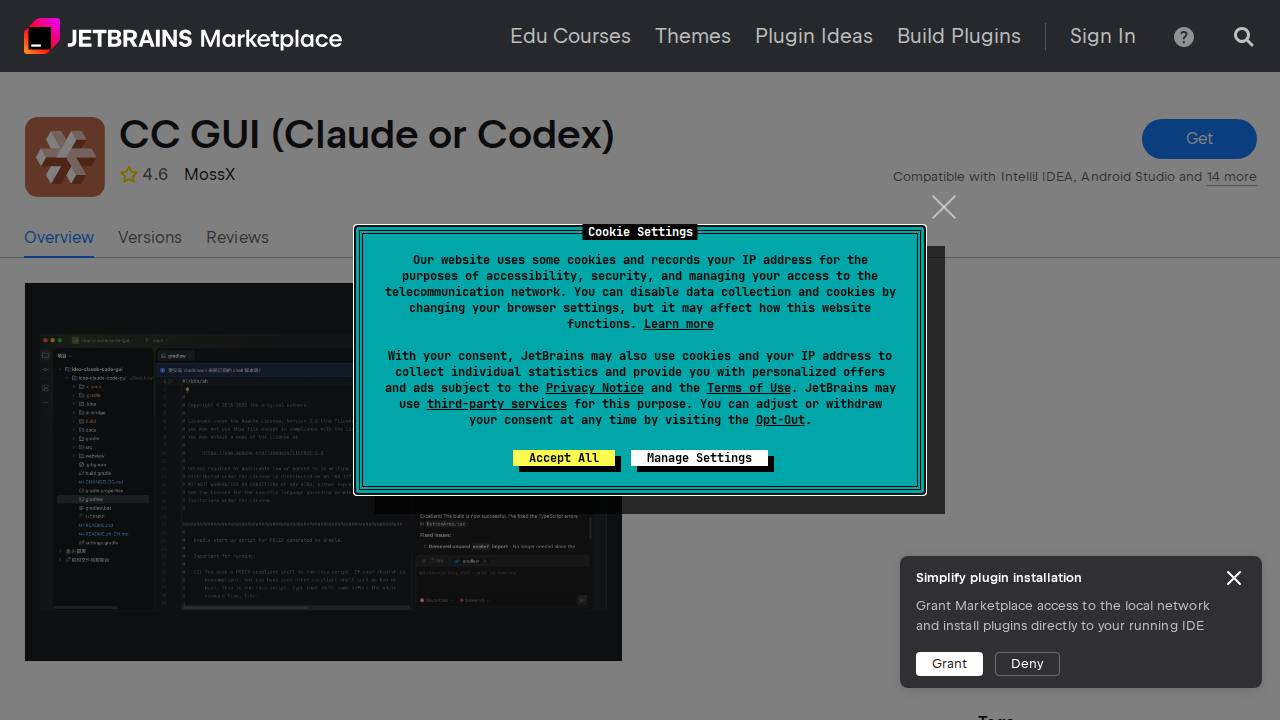Close the cookie settings dialog X
The image size is (1280, 720).
point(943,207)
